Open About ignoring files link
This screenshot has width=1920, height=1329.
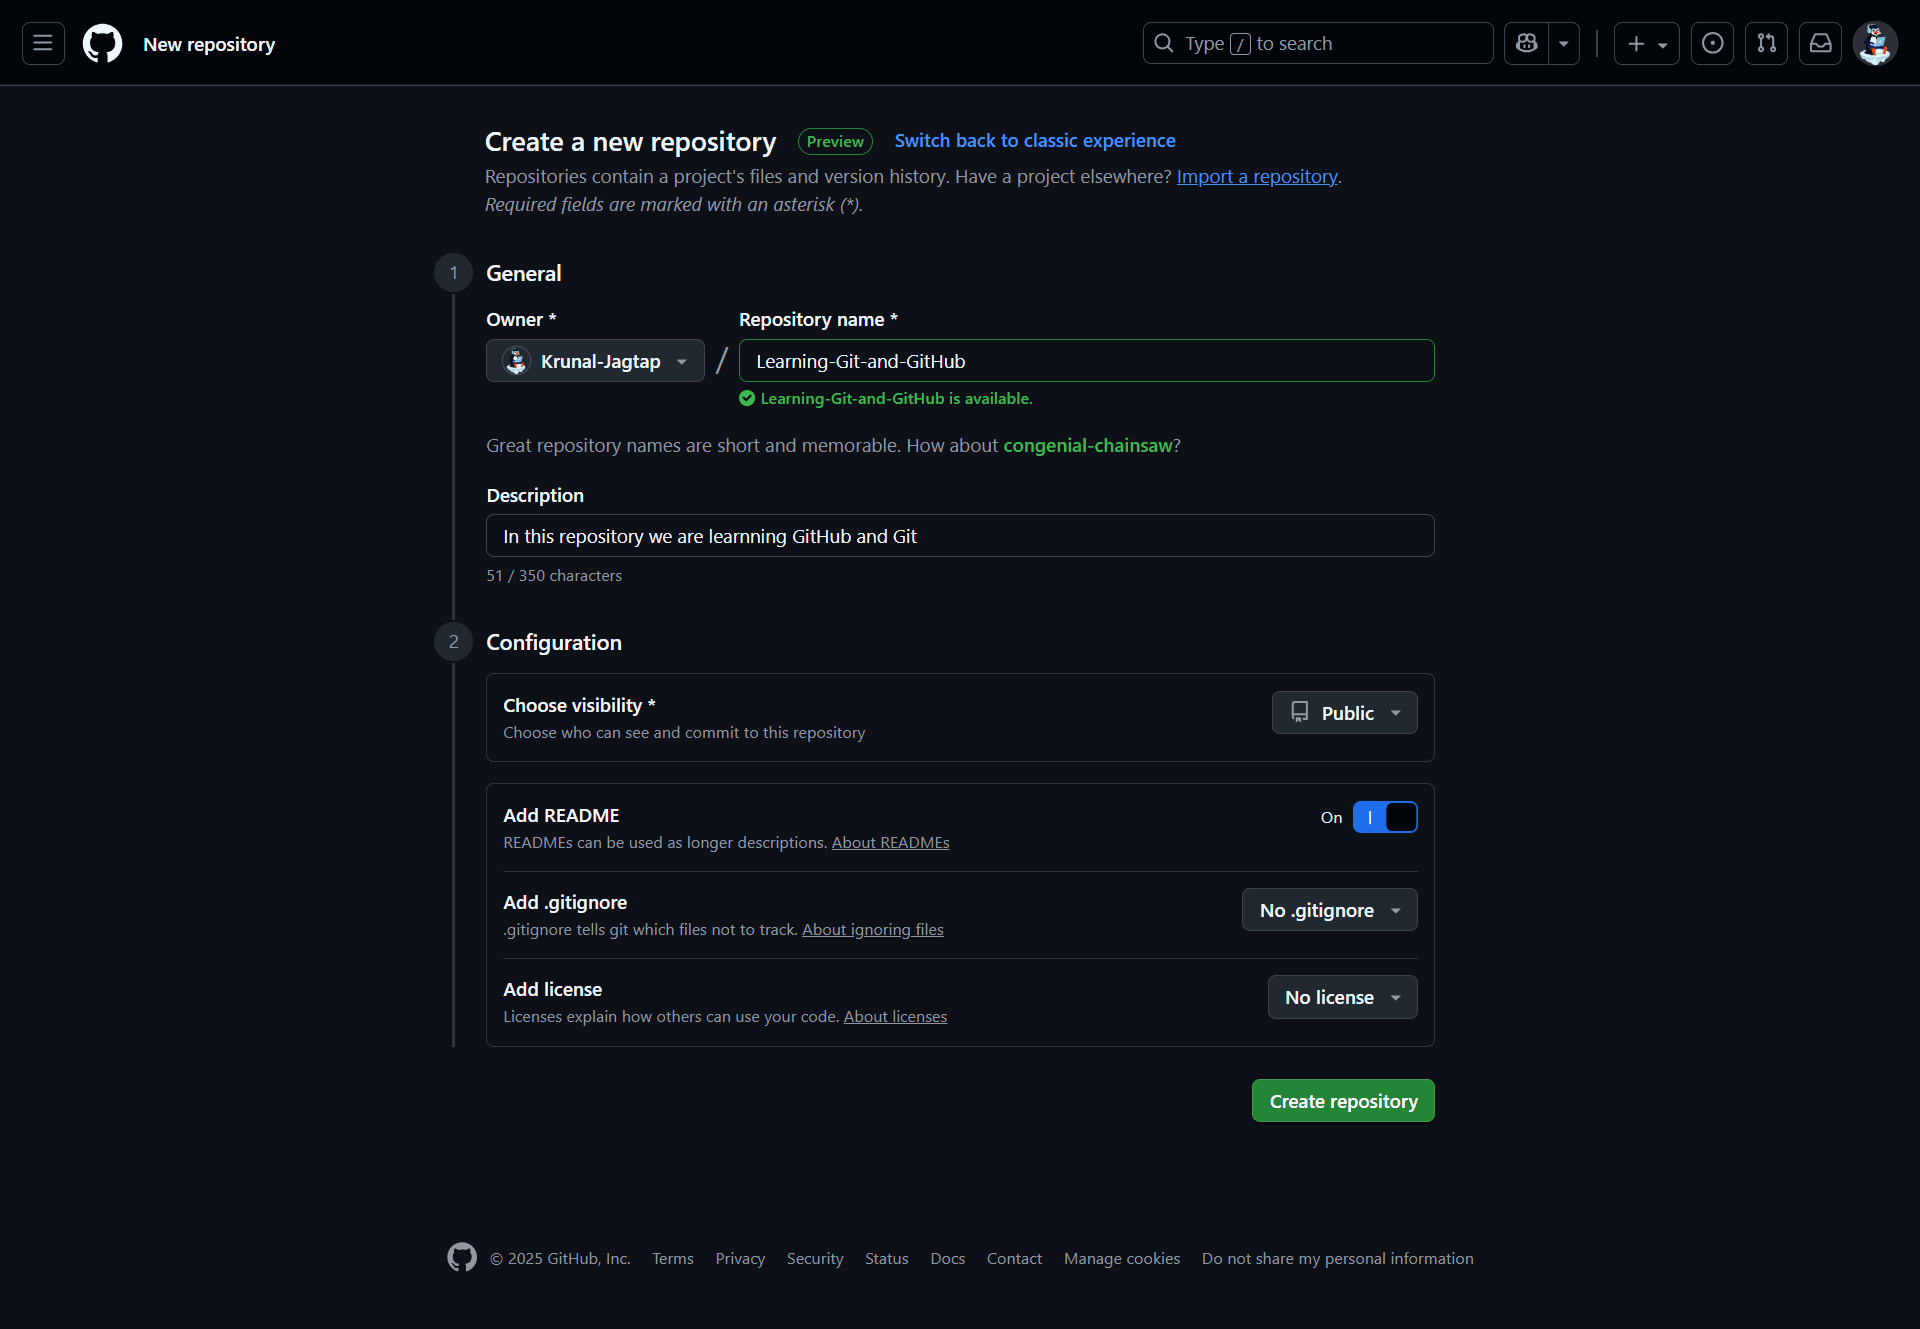872,930
